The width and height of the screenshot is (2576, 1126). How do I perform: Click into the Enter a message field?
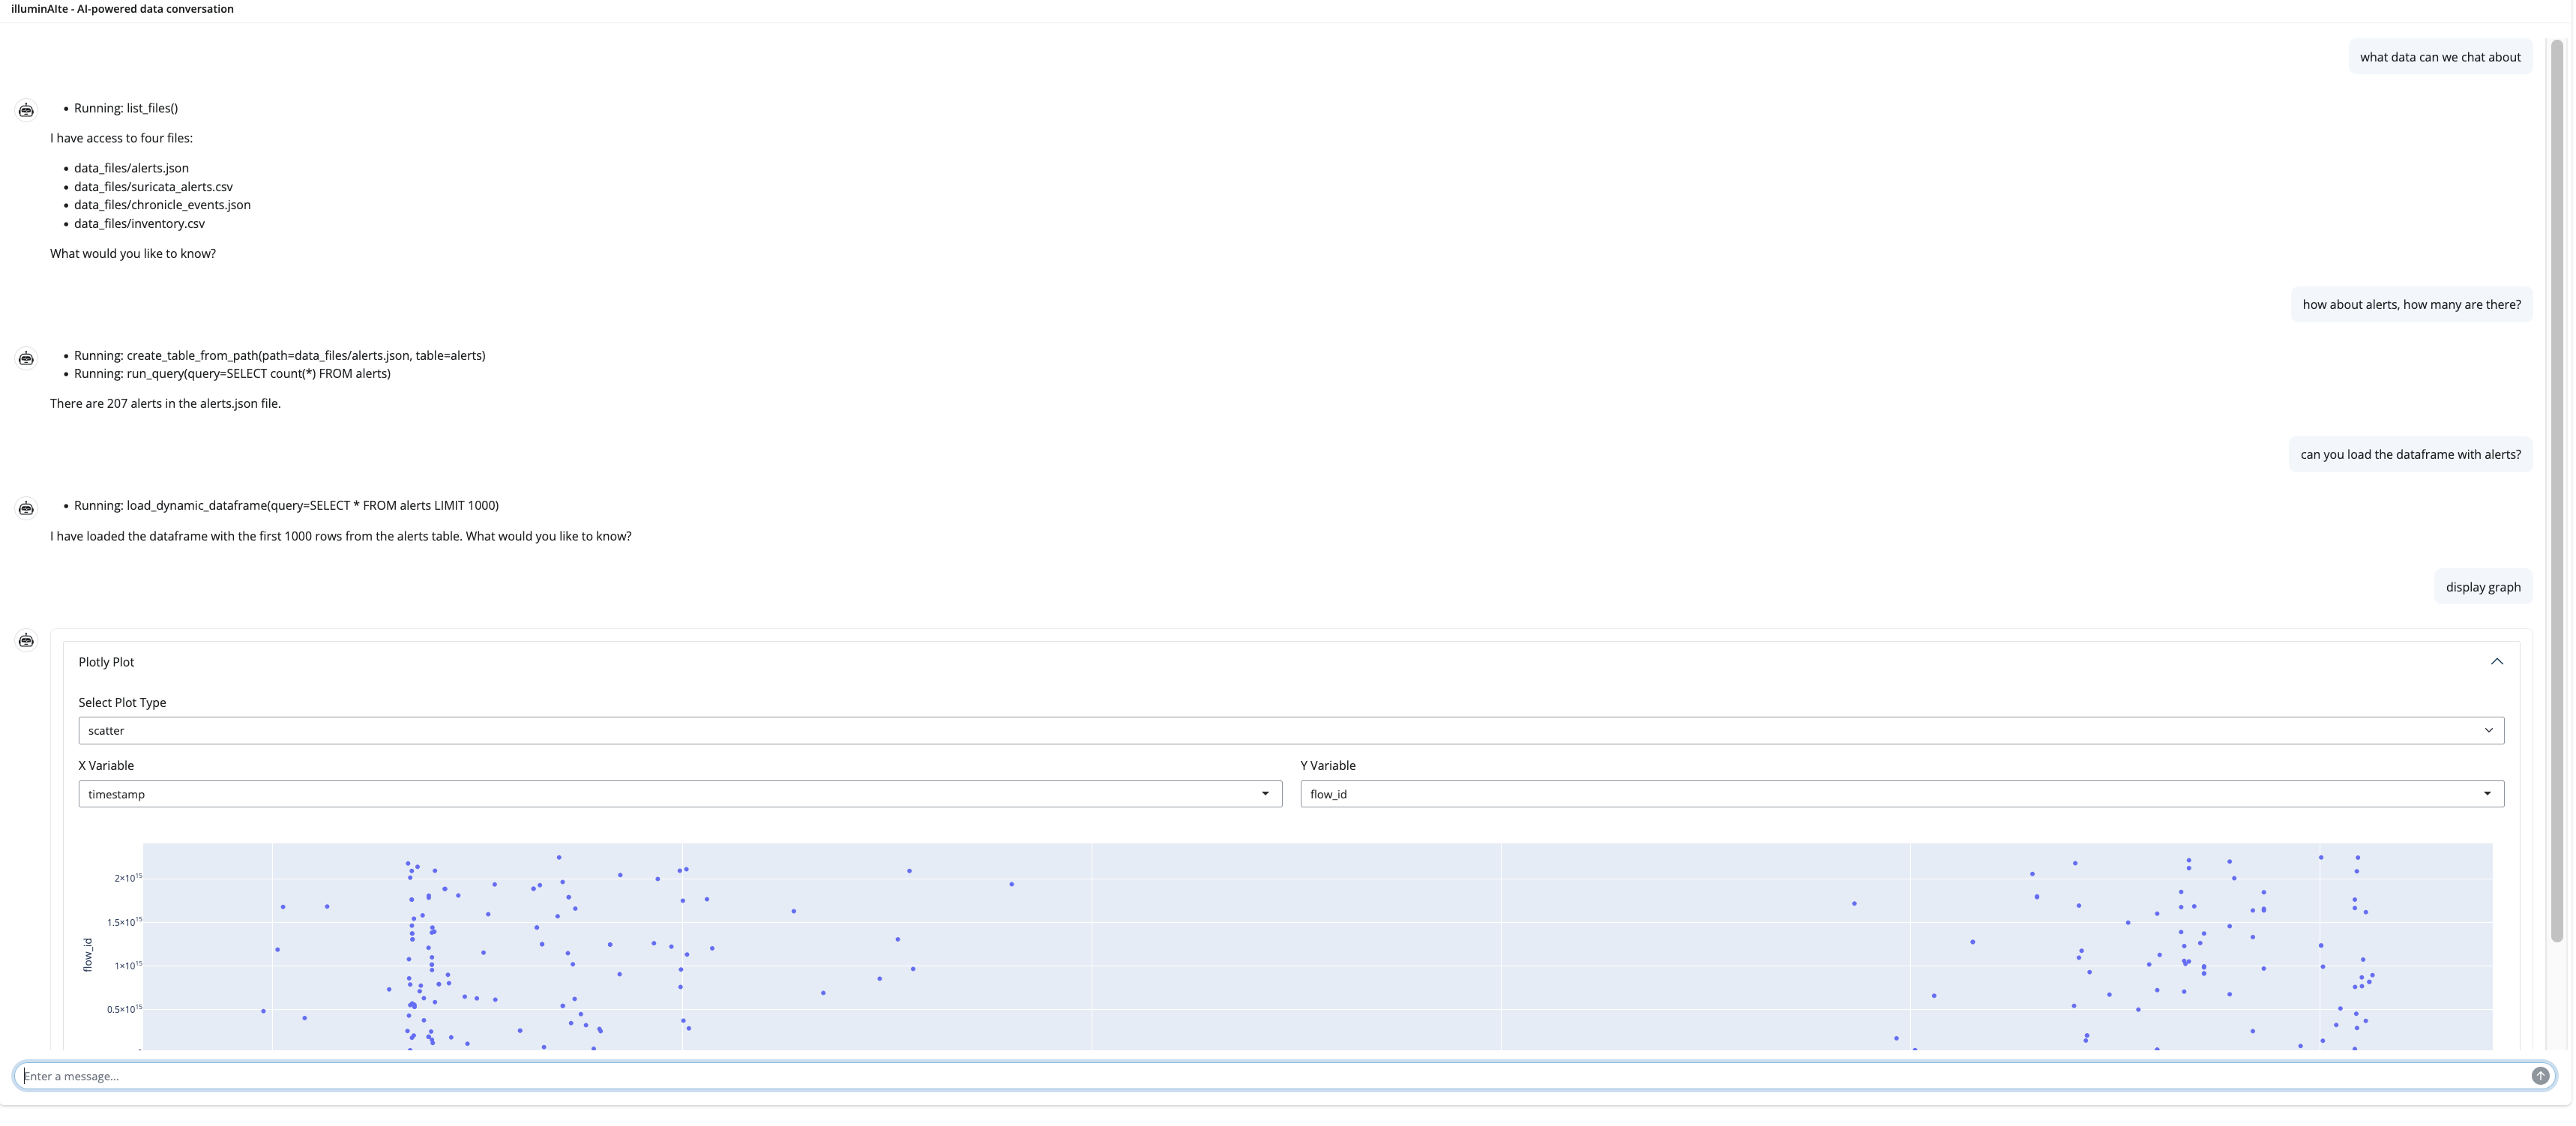tap(1270, 1076)
